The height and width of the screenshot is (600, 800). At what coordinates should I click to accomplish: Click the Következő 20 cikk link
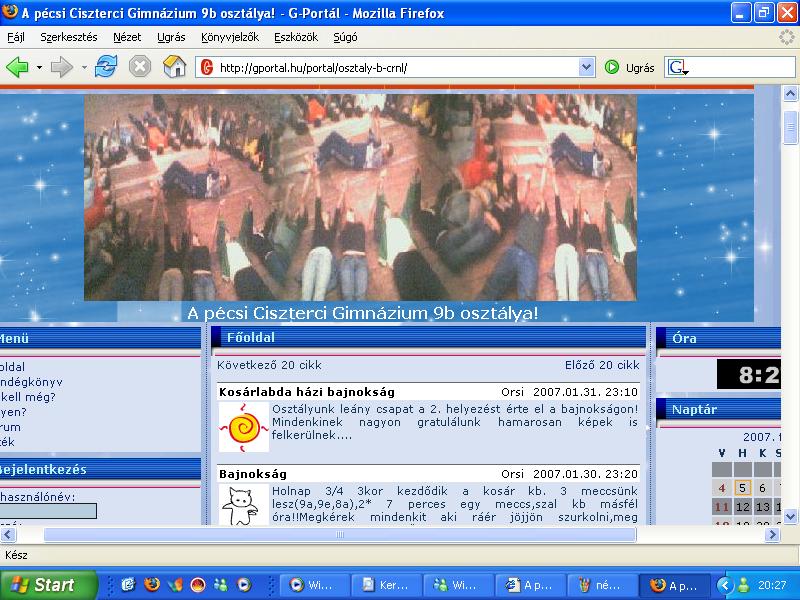click(x=269, y=365)
